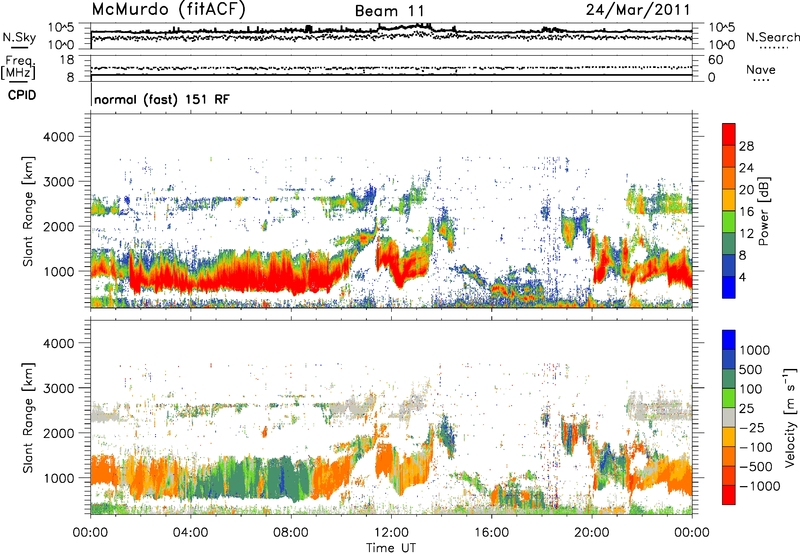The width and height of the screenshot is (800, 554).
Task: Click the 'Nave' legend label
Action: (761, 69)
